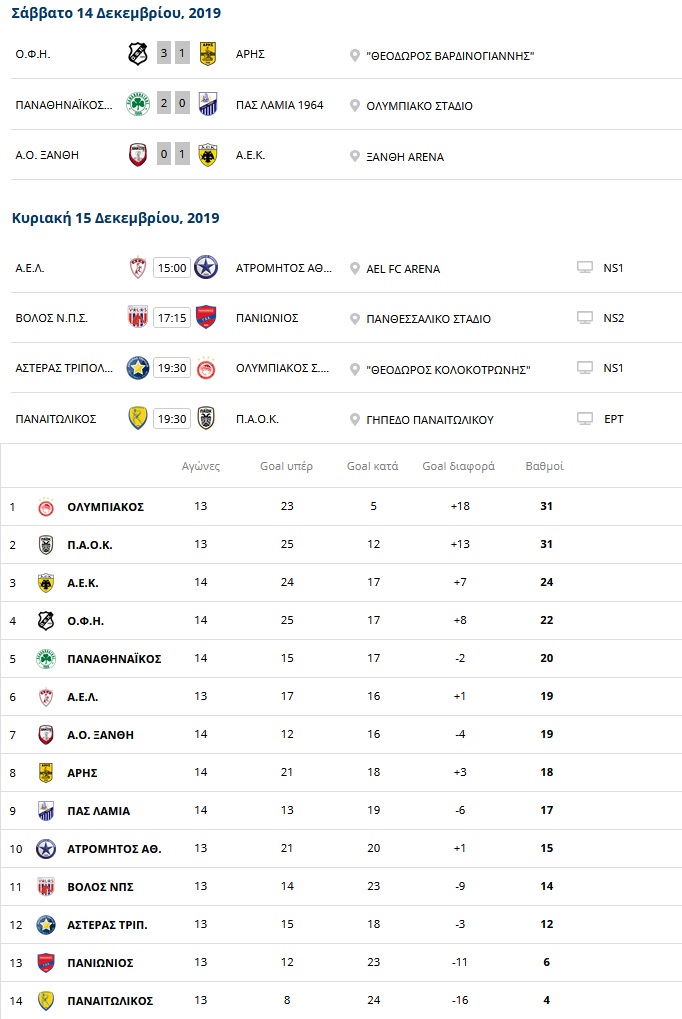Sort standings by the Βαθμοί column header
Viewport: 682px width, 1019px height.
tap(545, 466)
